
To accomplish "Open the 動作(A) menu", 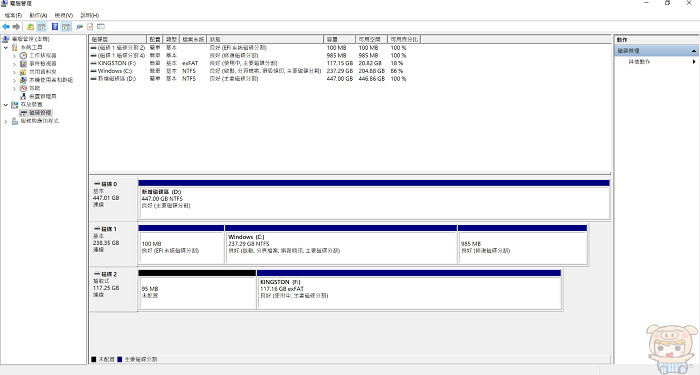I will pos(38,15).
